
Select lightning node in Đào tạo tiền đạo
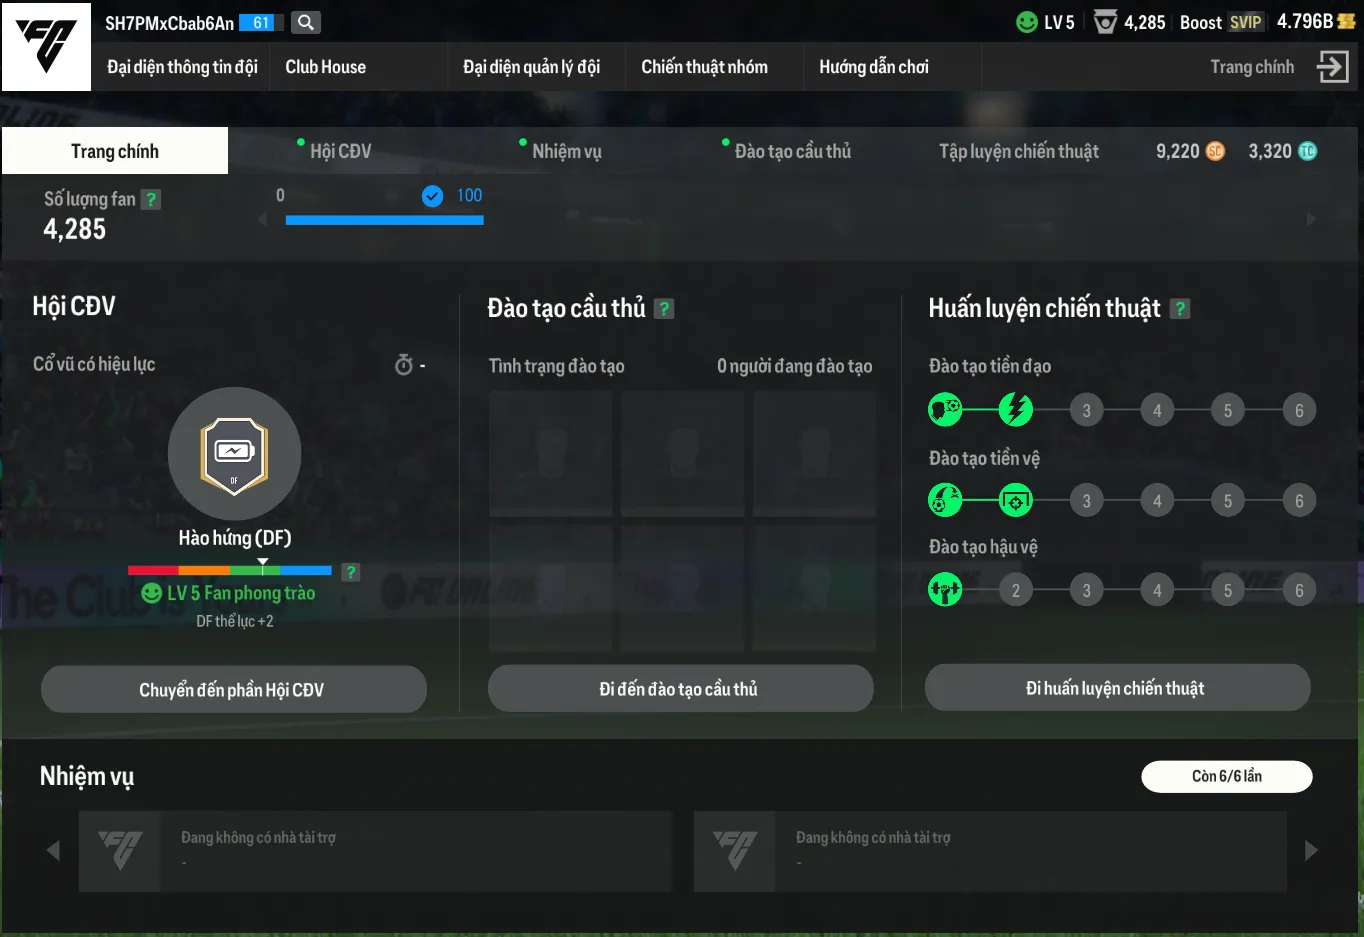pos(1016,409)
